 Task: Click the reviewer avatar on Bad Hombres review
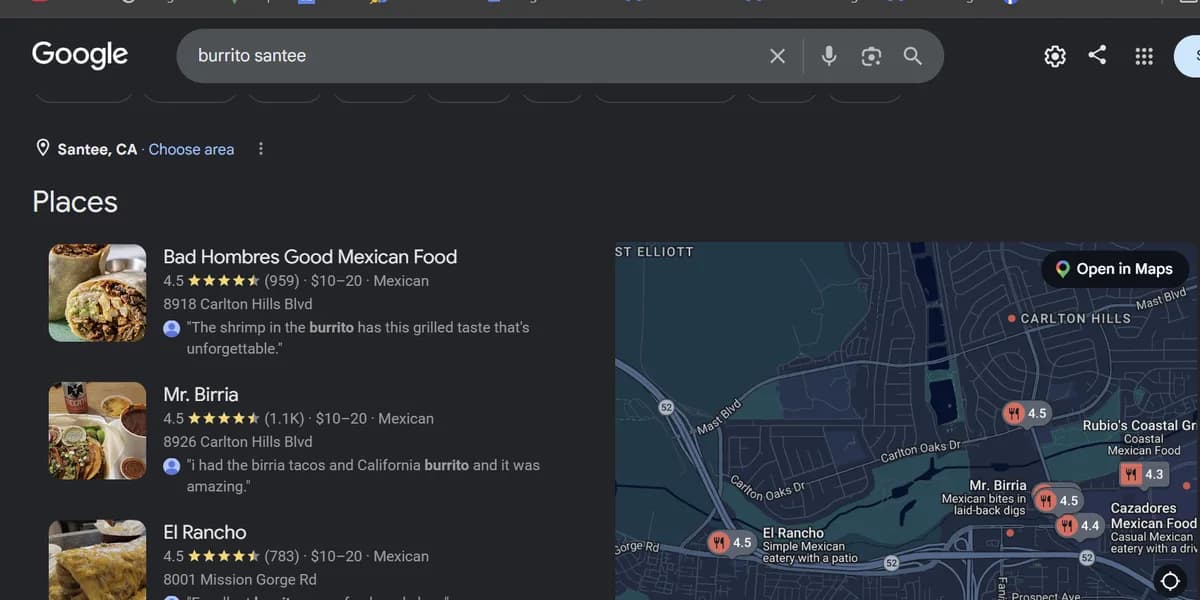171,327
